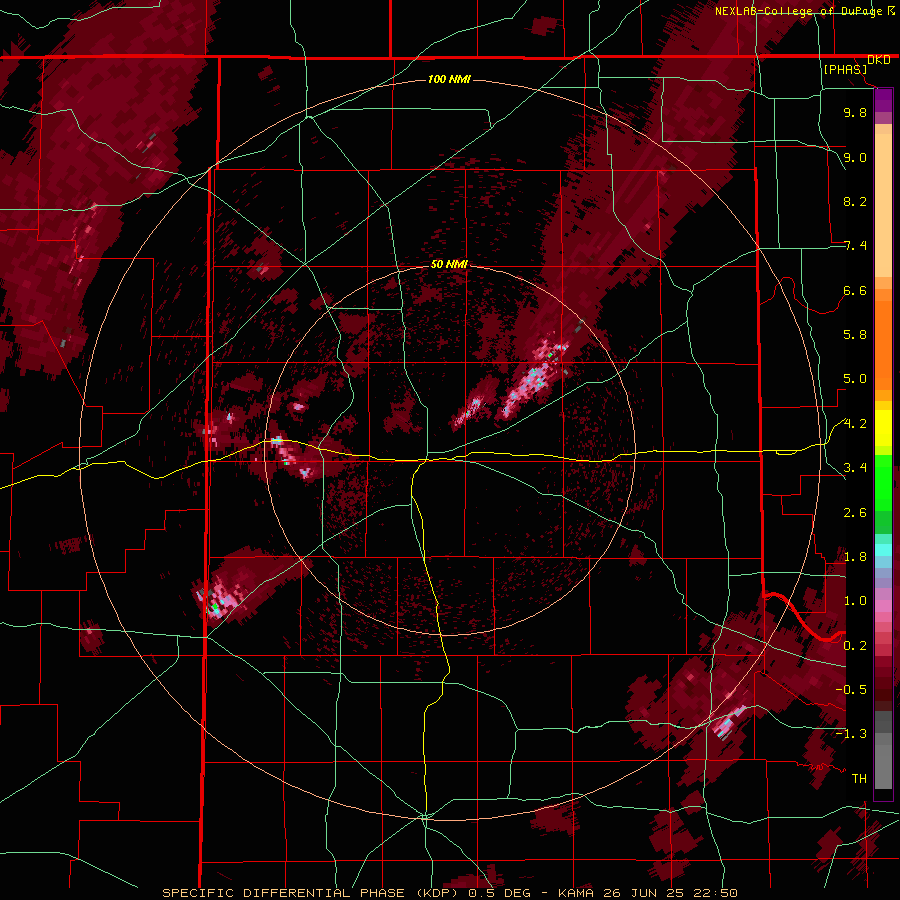The image size is (900, 900).
Task: Click the "6.6" legend value
Action: point(855,290)
